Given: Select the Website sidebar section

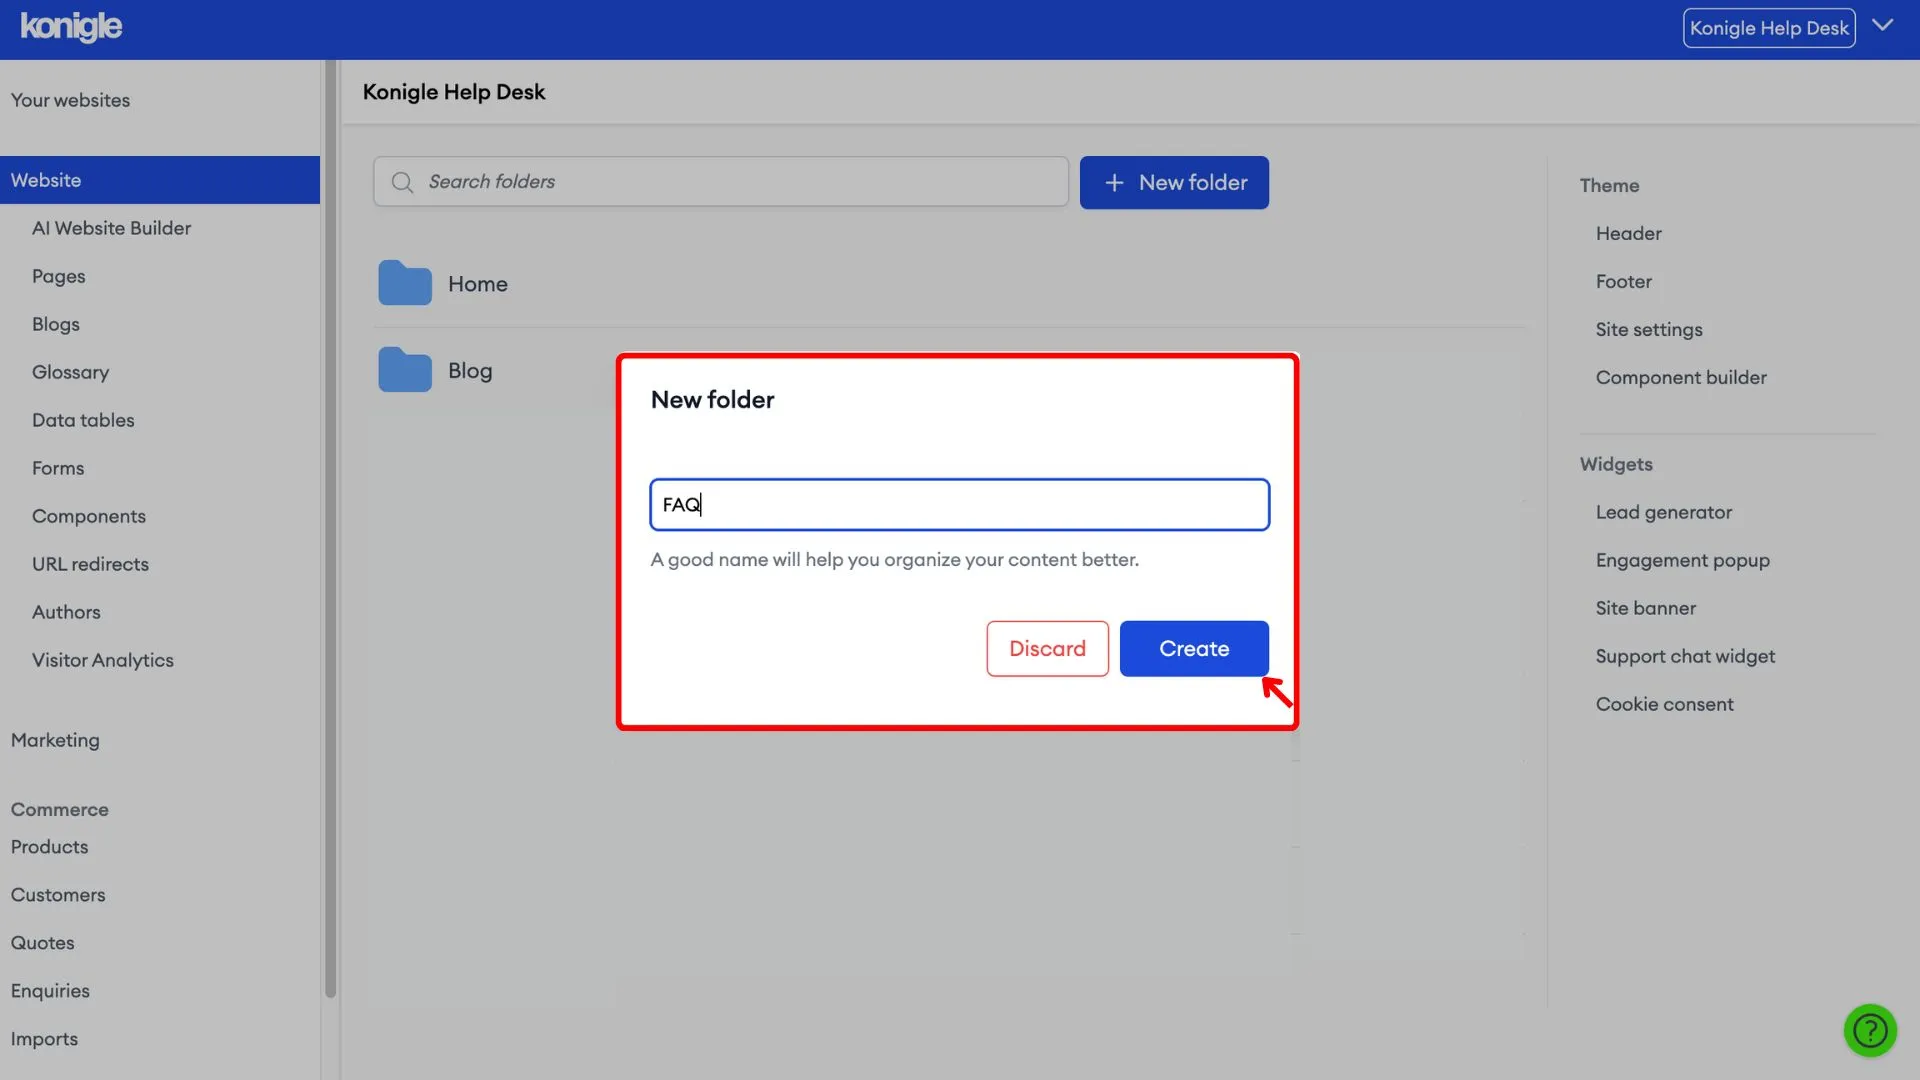Looking at the screenshot, I should 160,180.
